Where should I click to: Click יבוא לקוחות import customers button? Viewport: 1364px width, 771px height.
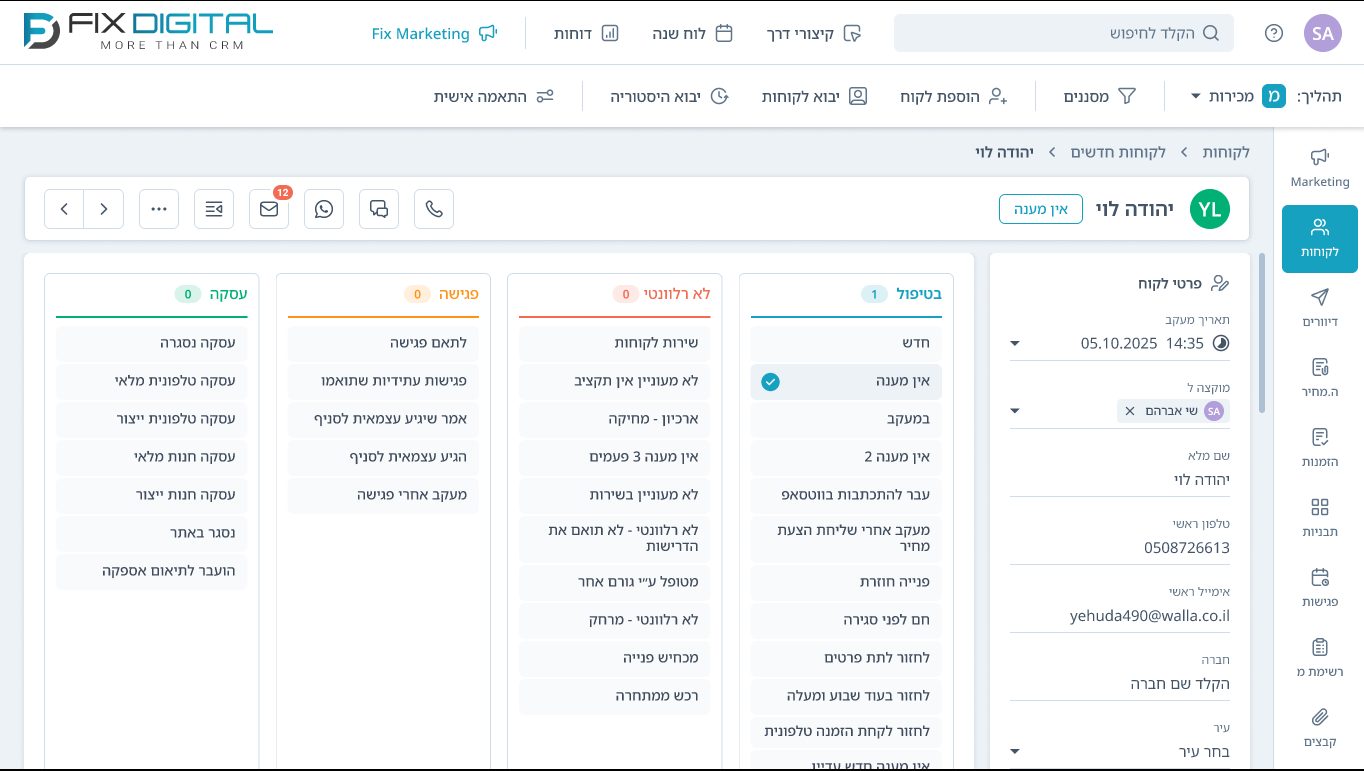point(815,96)
